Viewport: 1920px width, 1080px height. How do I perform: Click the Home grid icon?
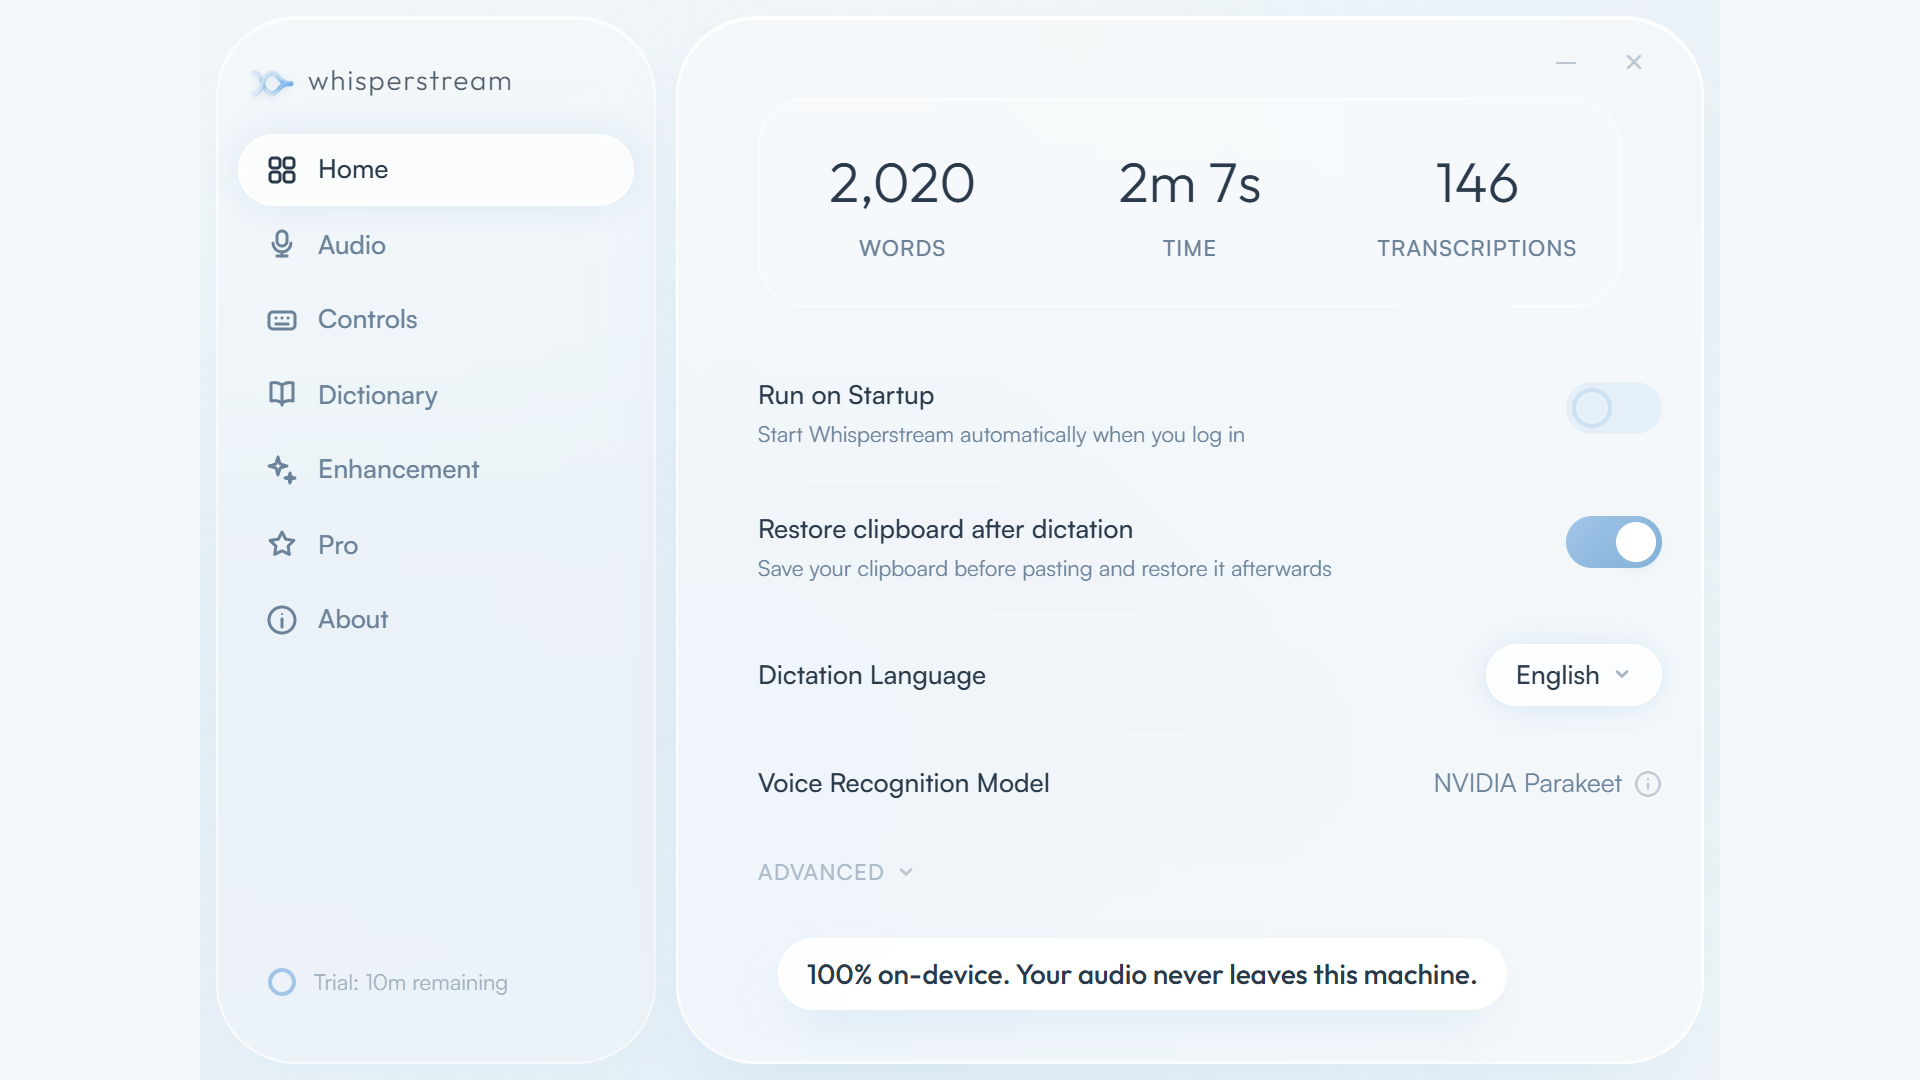[x=282, y=170]
